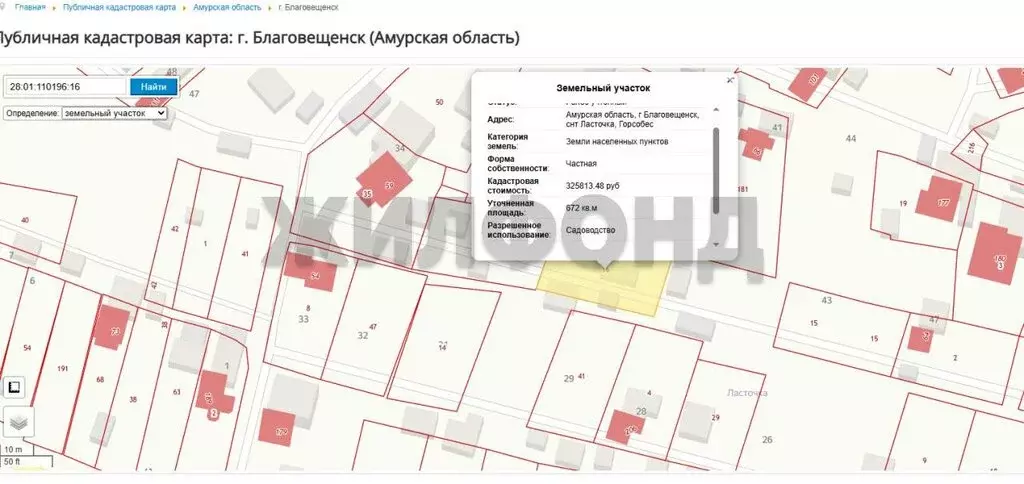Viewport: 1024px width, 484px height.
Task: Activate the map measure tool icon
Action: click(x=14, y=387)
